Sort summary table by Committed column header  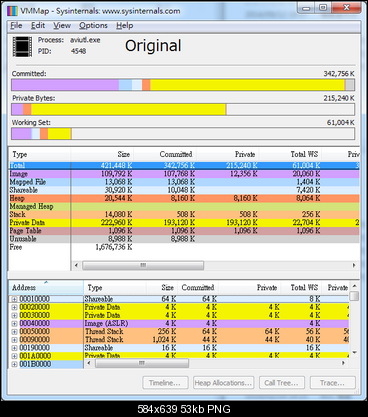[x=165, y=154]
